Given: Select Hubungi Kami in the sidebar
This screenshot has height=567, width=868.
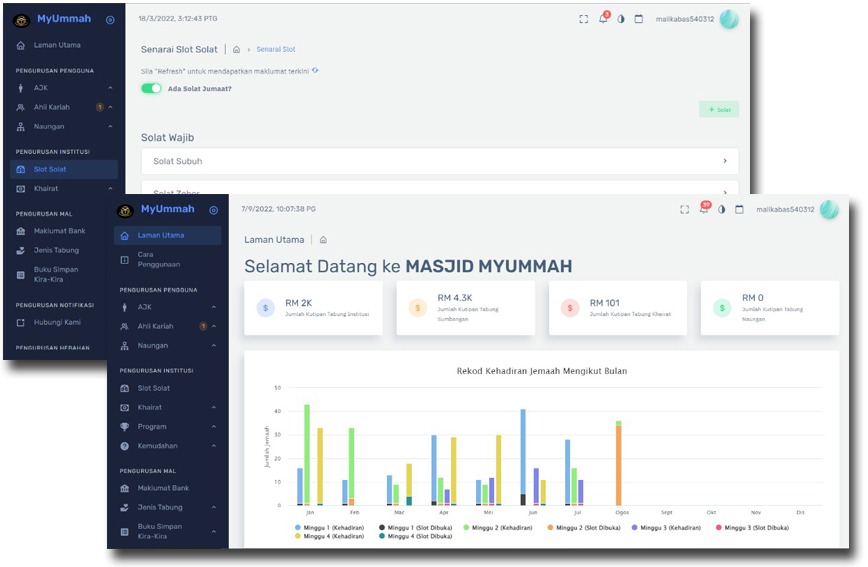Looking at the screenshot, I should [57, 323].
